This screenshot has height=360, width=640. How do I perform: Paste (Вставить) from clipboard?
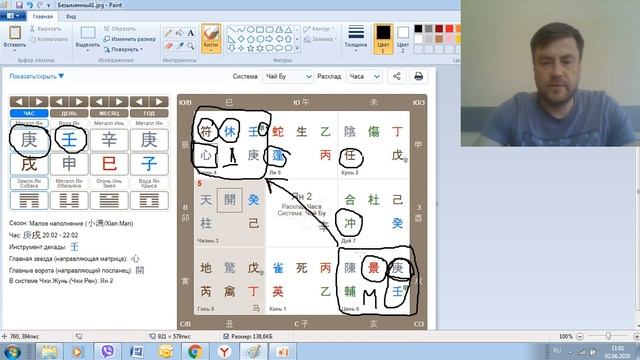tap(15, 38)
